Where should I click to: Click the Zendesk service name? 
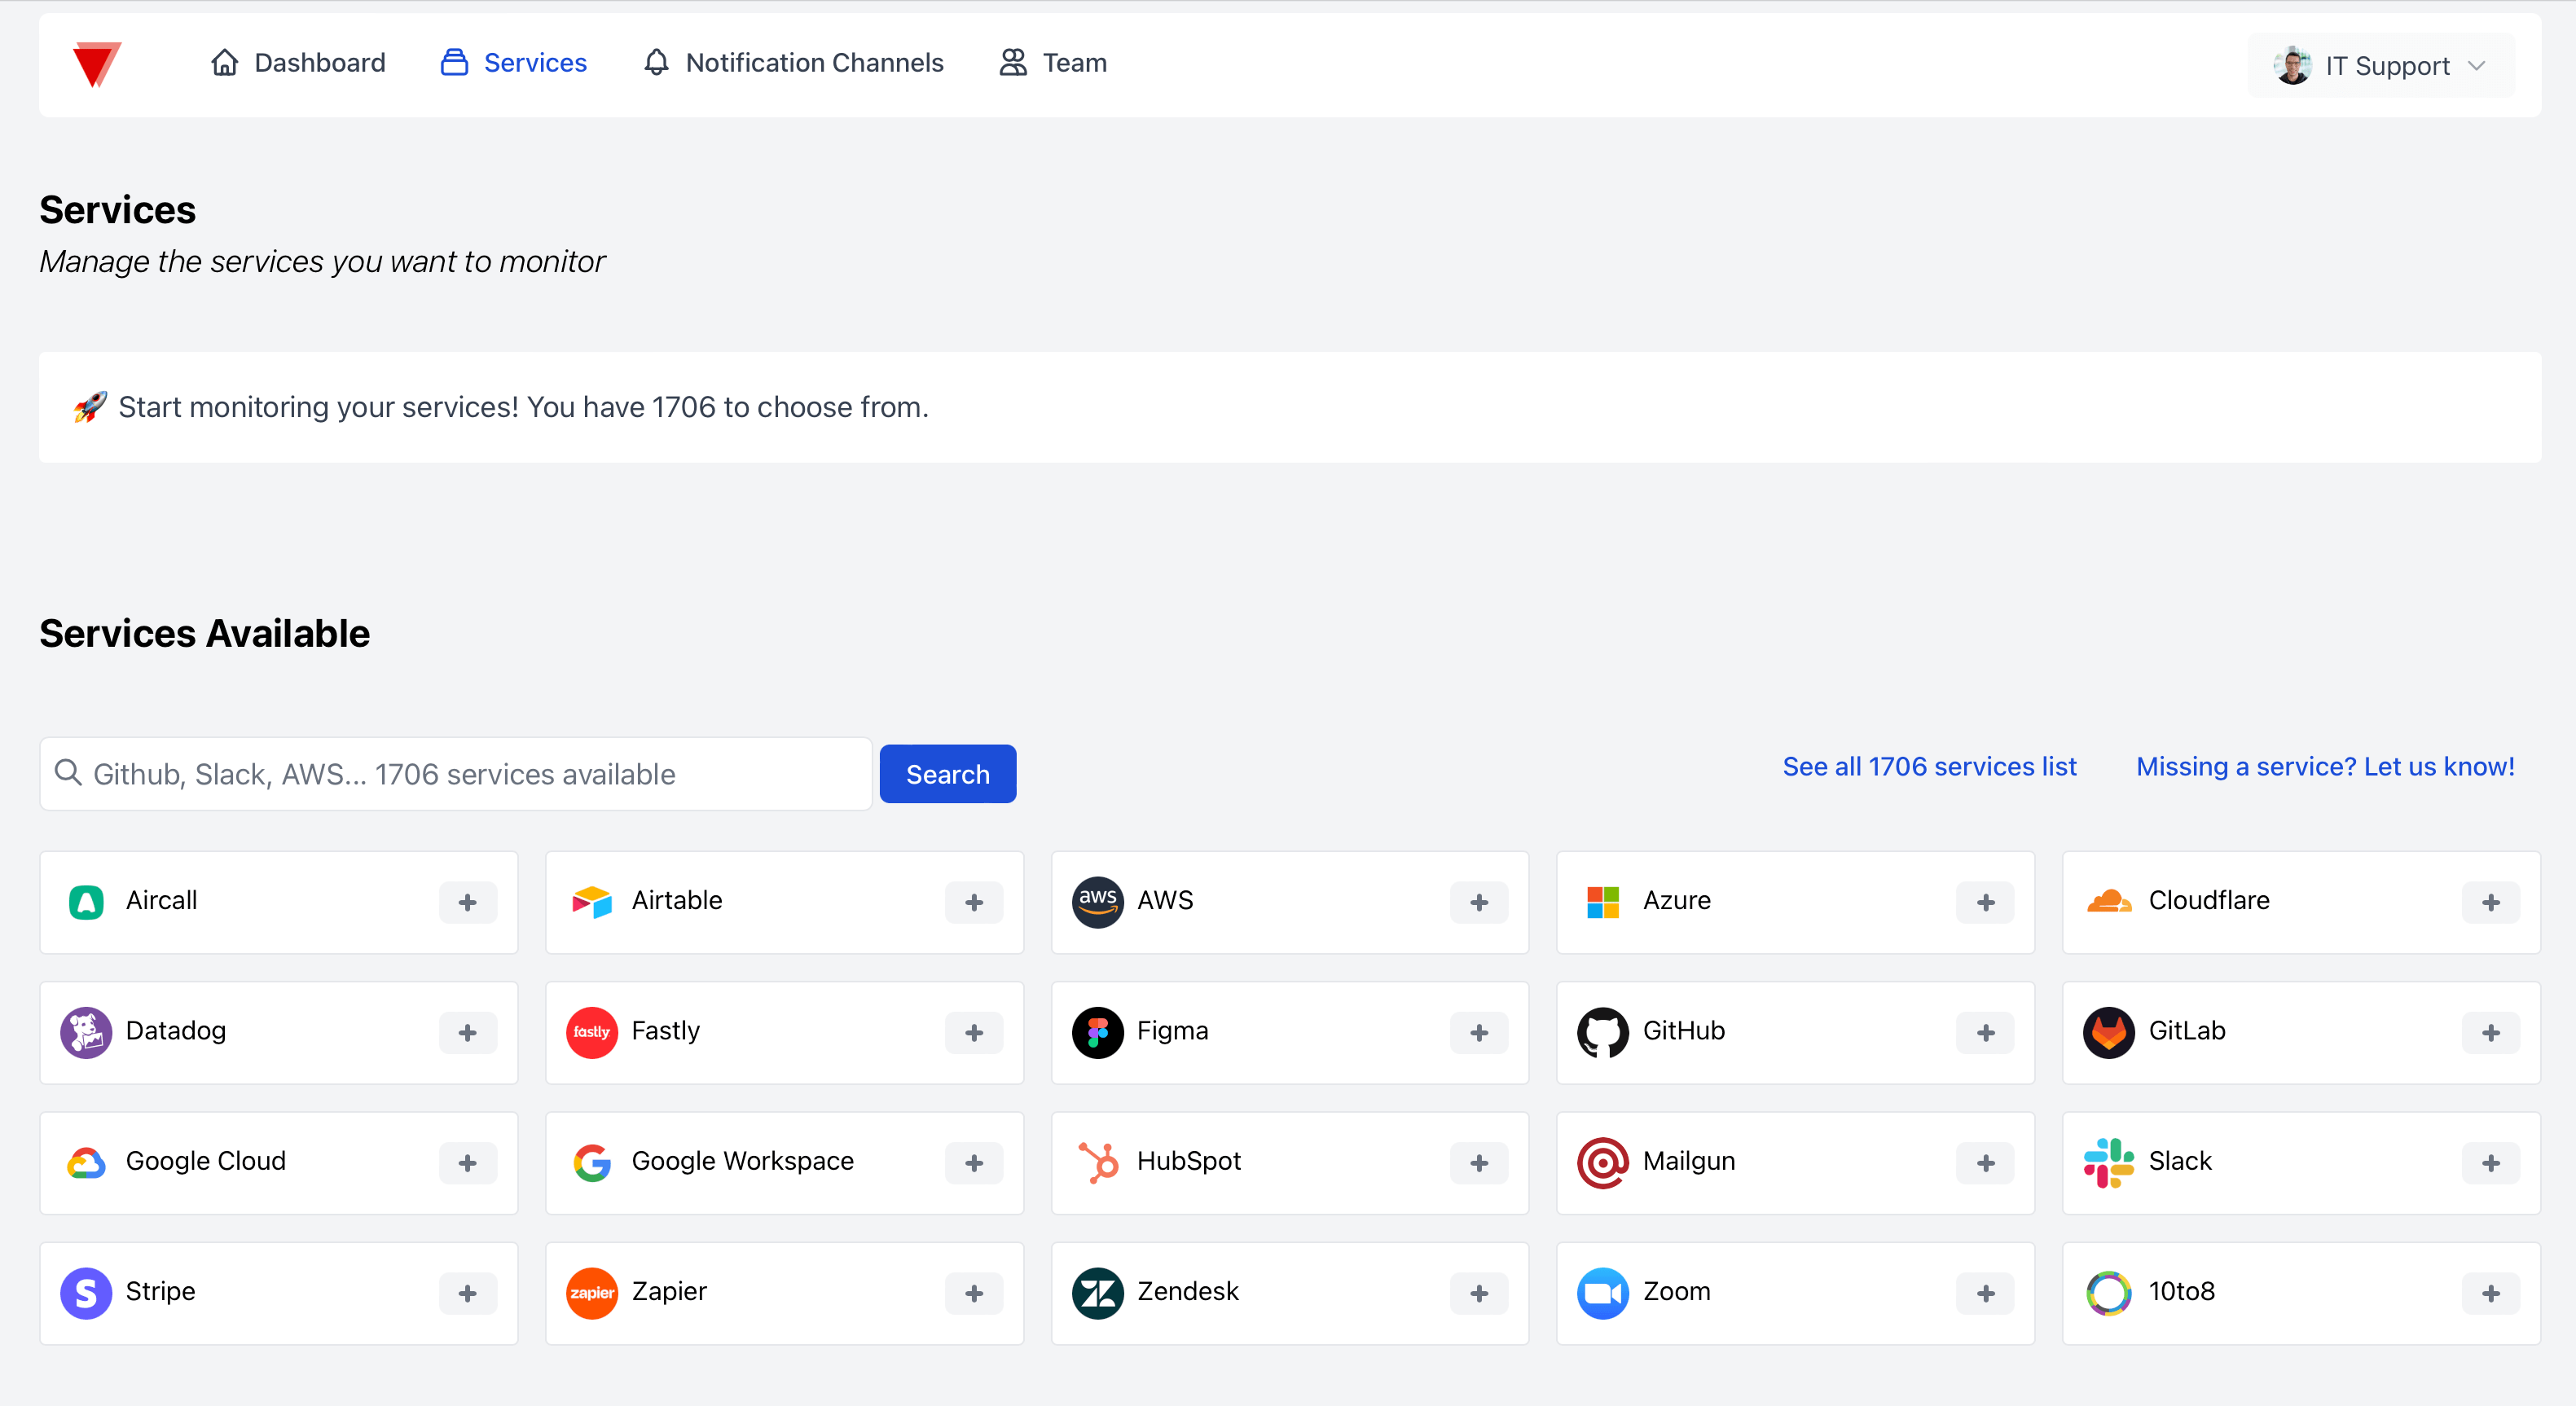[x=1187, y=1291]
